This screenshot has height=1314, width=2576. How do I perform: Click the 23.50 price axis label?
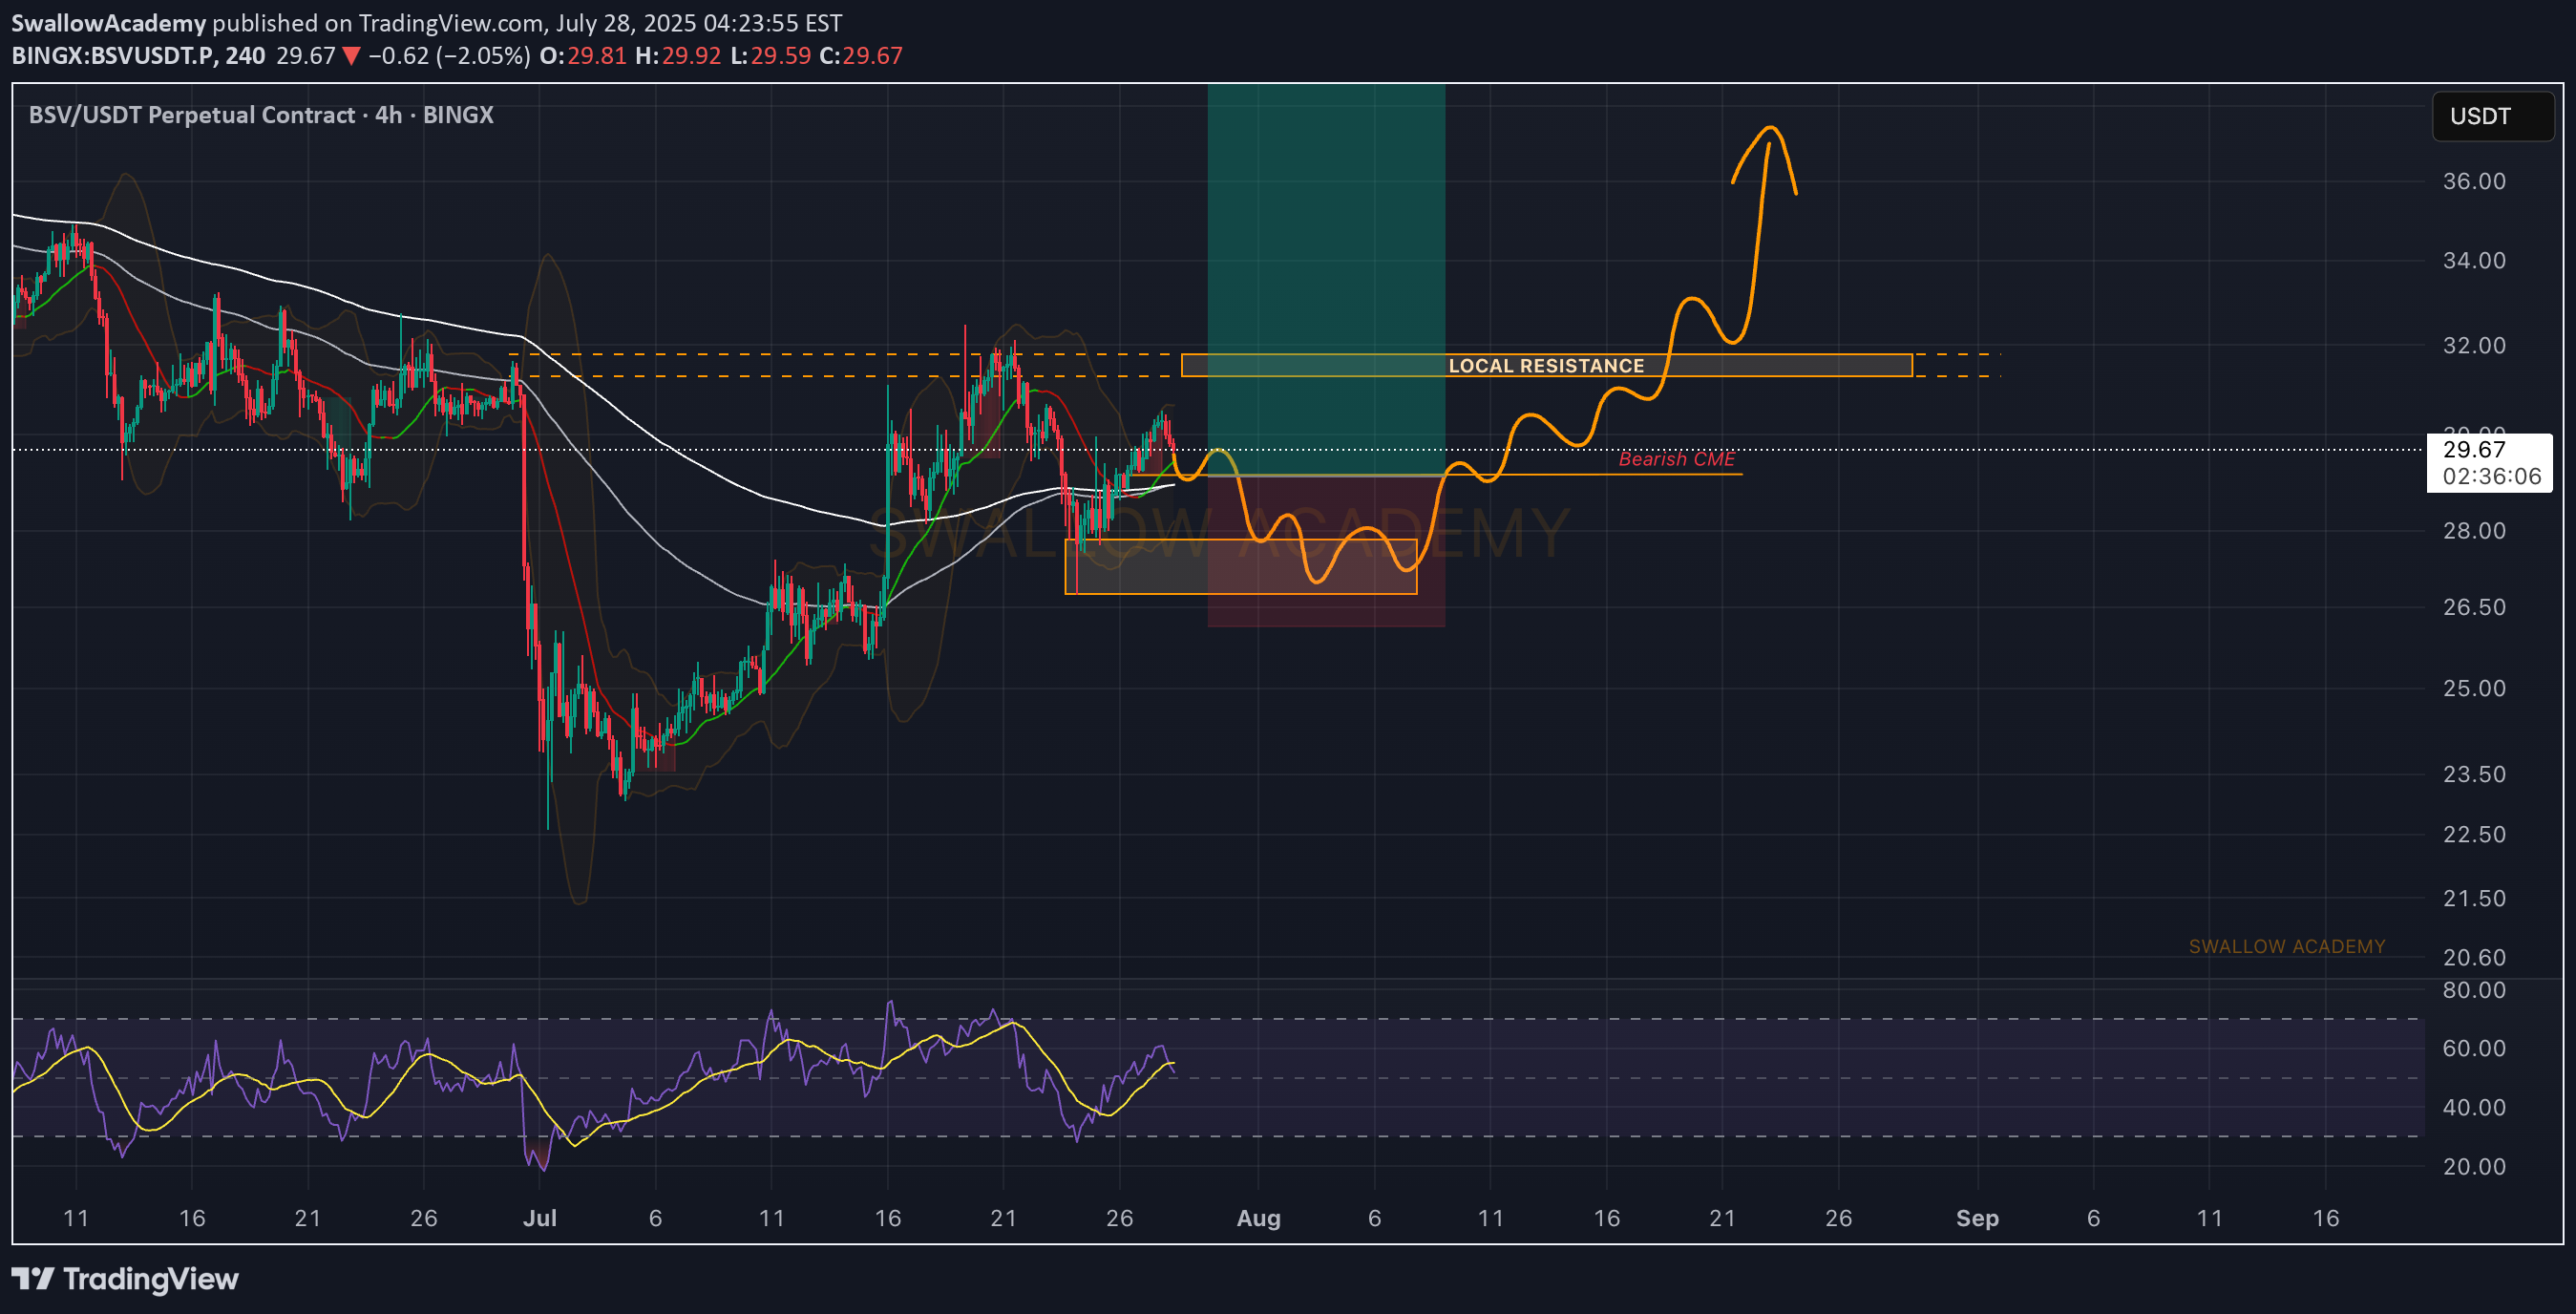[2474, 774]
